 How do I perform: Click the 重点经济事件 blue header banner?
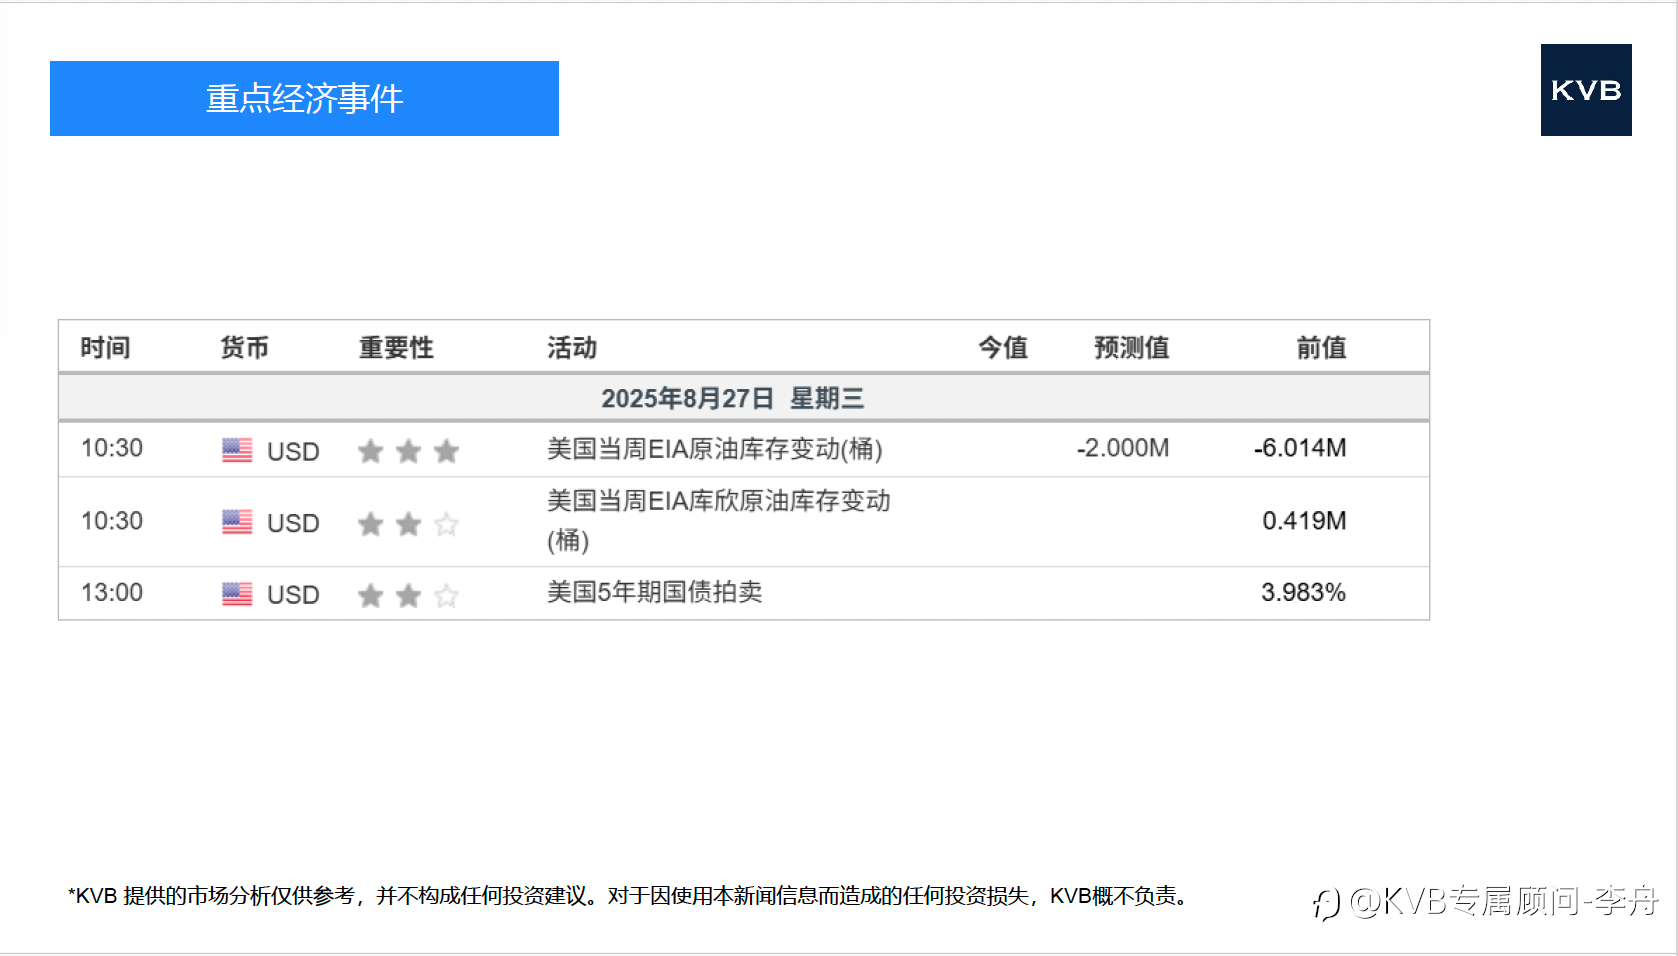(304, 98)
